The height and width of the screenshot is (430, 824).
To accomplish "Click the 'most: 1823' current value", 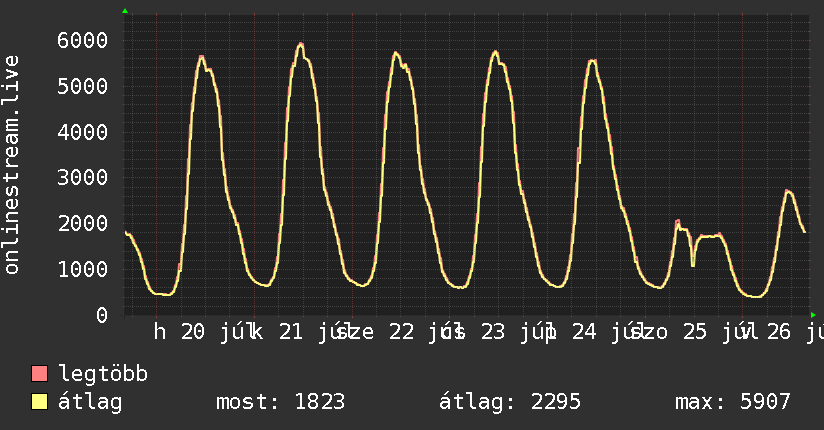I will 281,402.
